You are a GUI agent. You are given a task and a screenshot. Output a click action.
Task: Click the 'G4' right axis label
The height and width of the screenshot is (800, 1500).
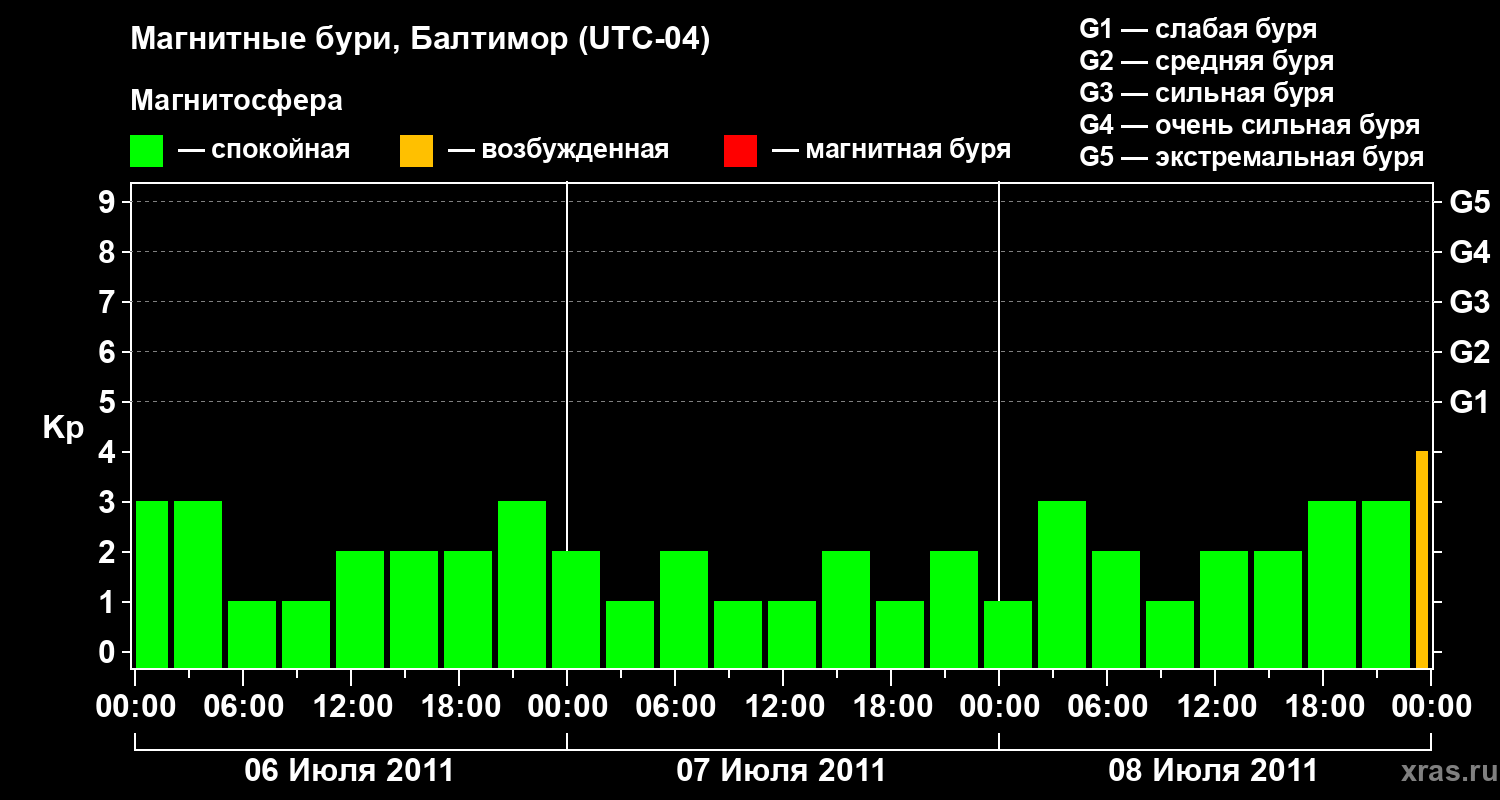(x=1469, y=252)
